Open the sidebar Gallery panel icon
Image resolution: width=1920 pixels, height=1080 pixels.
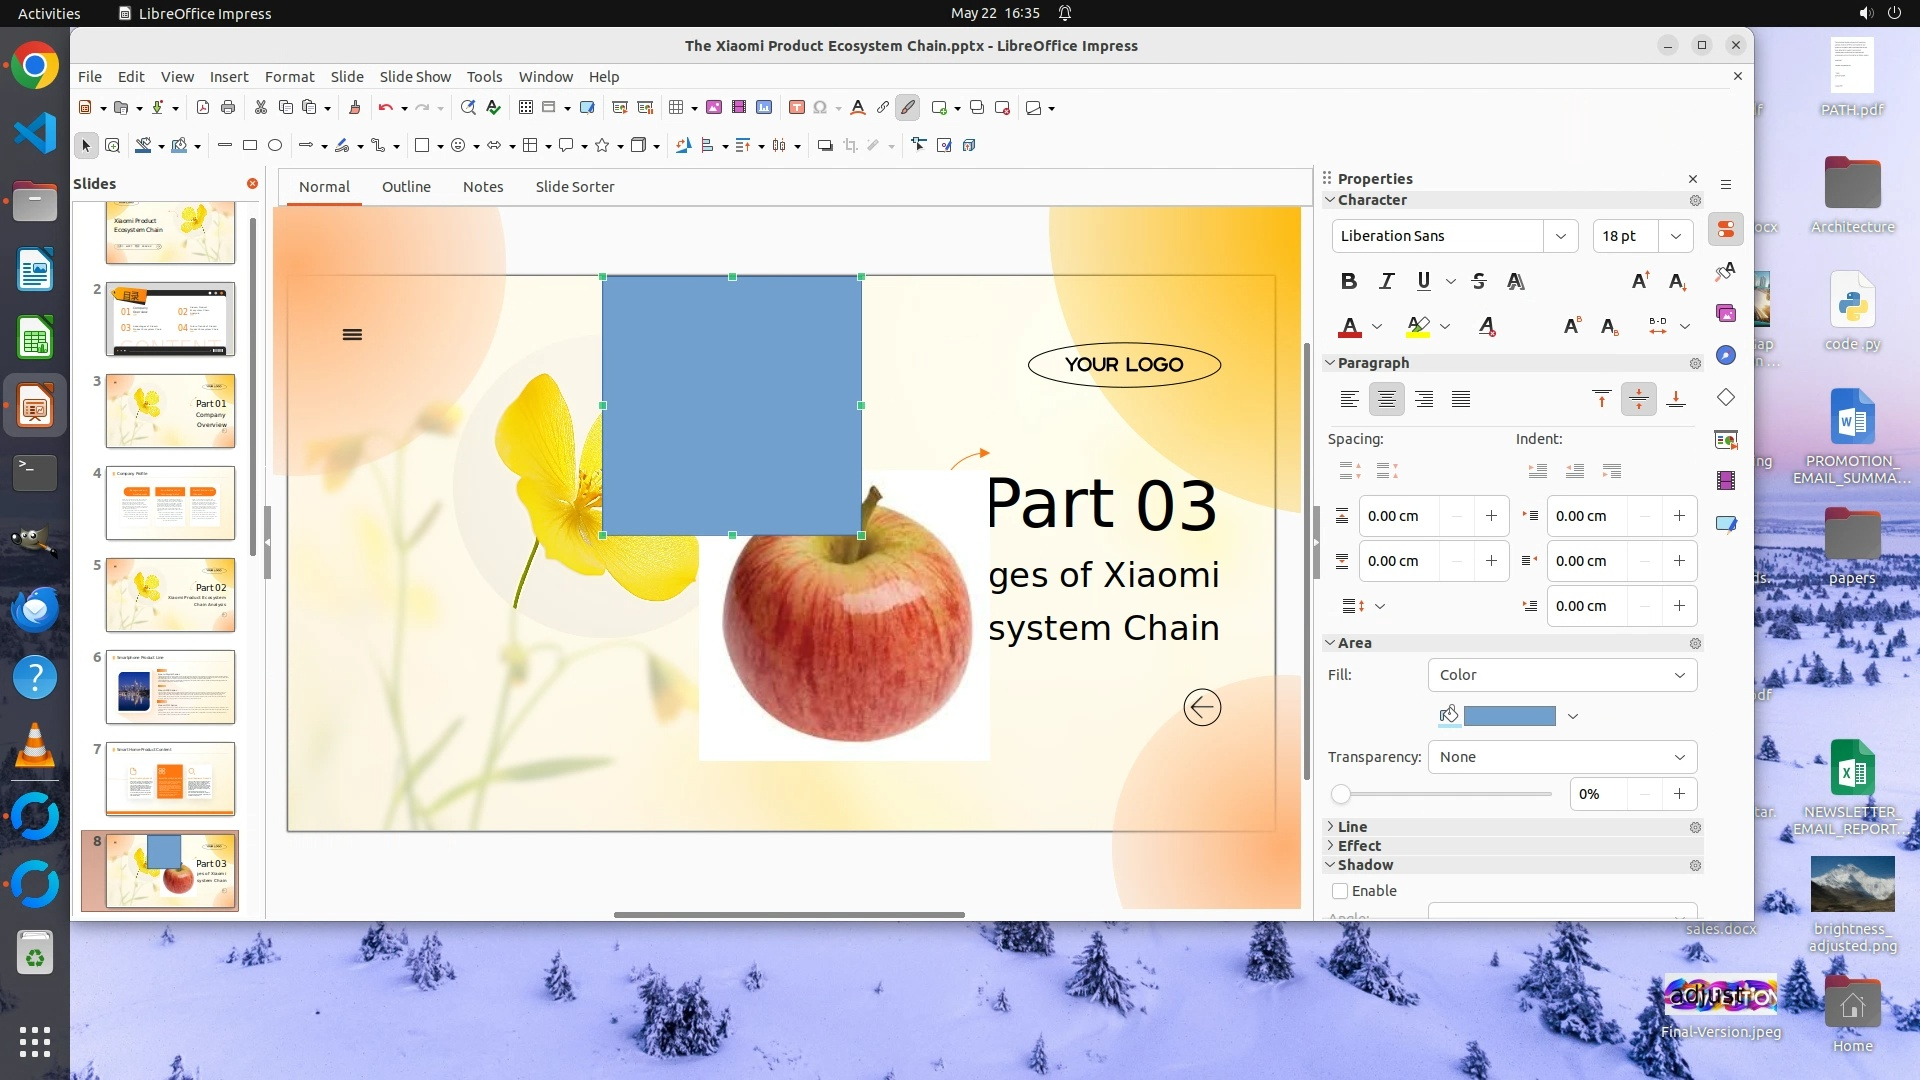pyautogui.click(x=1726, y=314)
